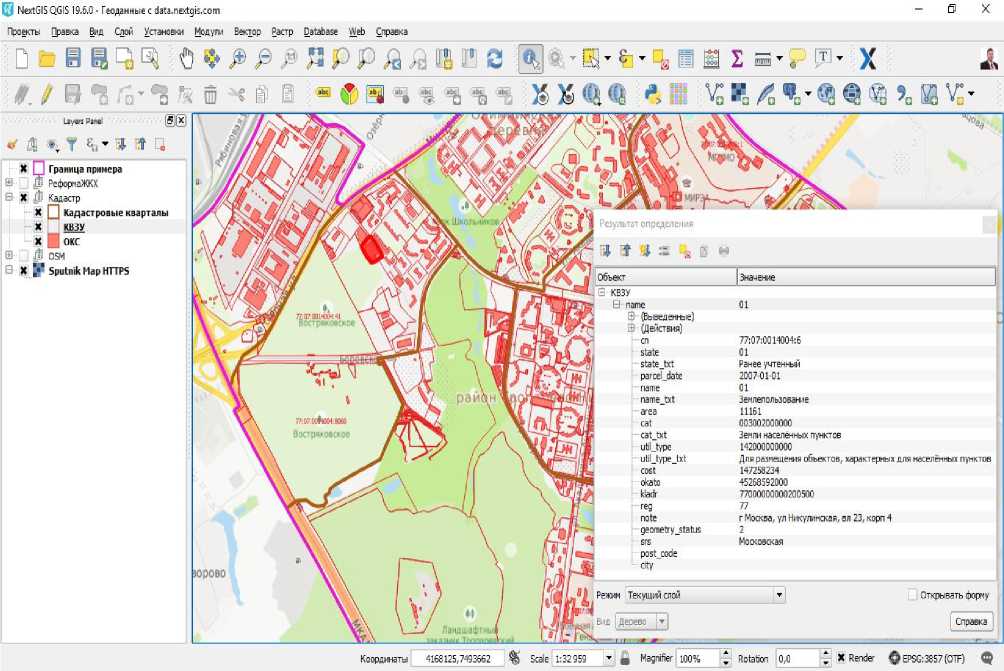The image size is (1004, 671).
Task: Open the Вектор menu
Action: (x=247, y=32)
